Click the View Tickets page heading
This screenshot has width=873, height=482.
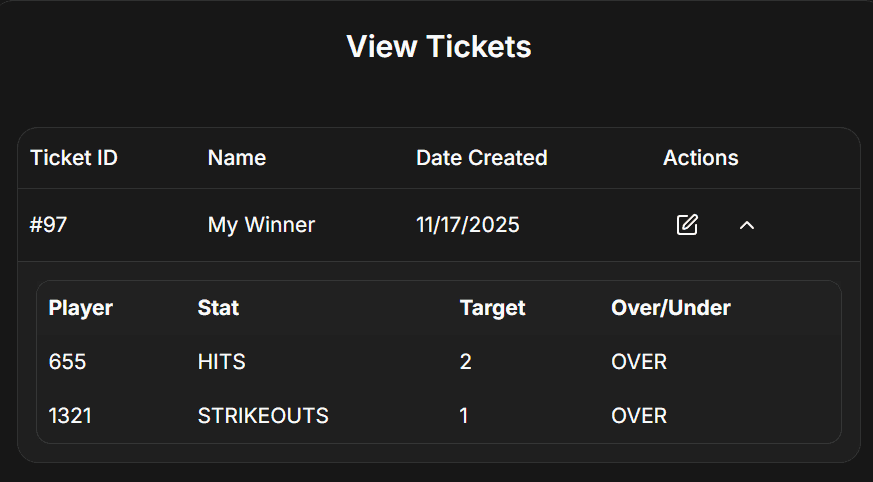tap(438, 46)
